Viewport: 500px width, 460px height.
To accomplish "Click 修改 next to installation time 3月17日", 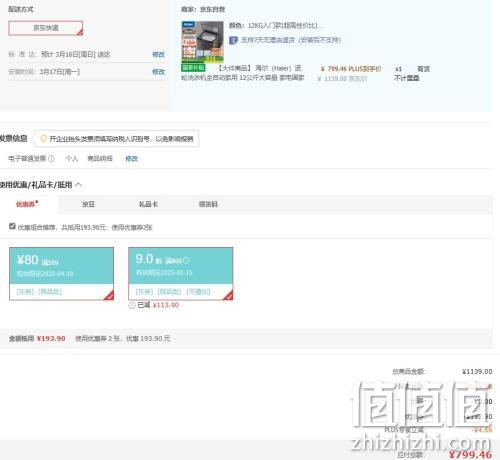I will point(158,72).
